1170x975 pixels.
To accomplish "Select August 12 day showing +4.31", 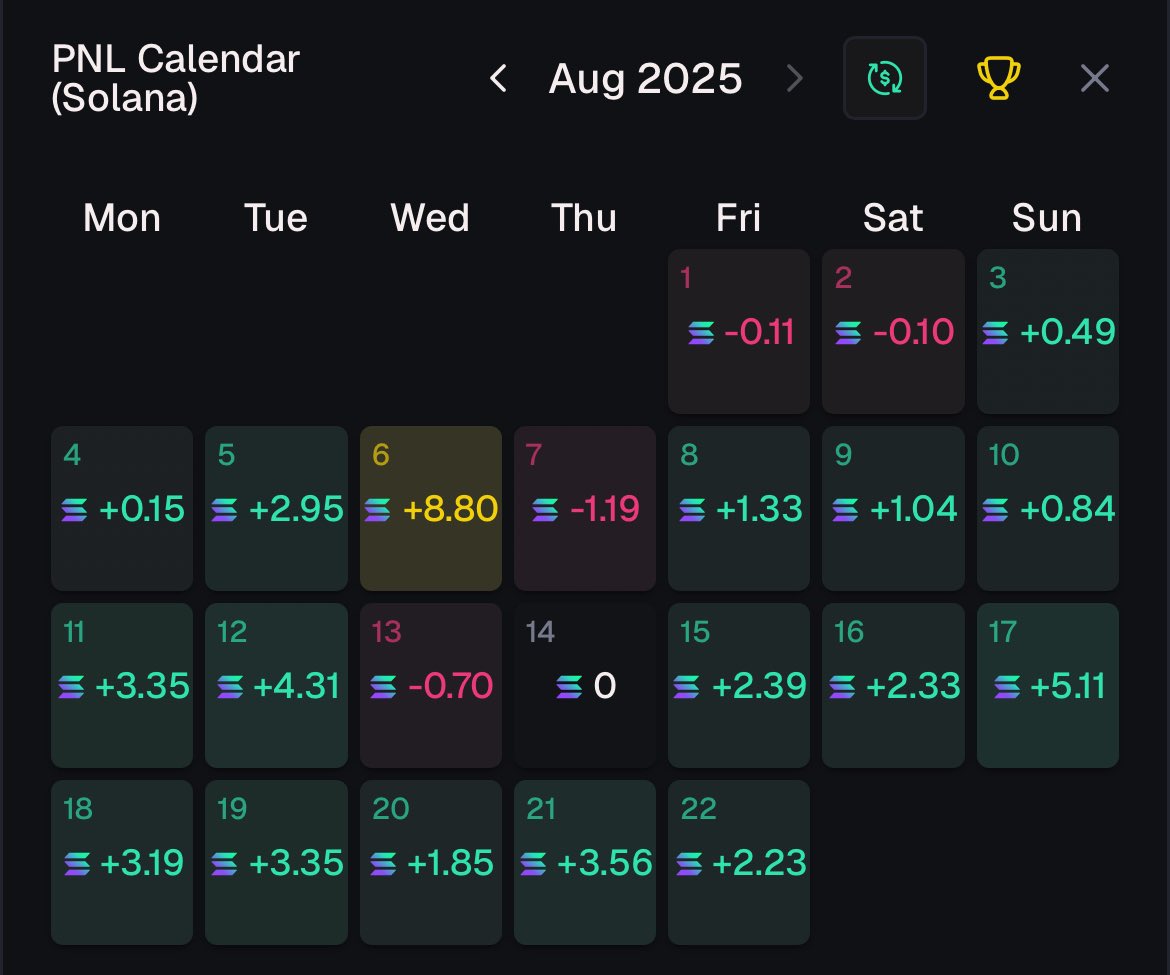I will coord(276,686).
